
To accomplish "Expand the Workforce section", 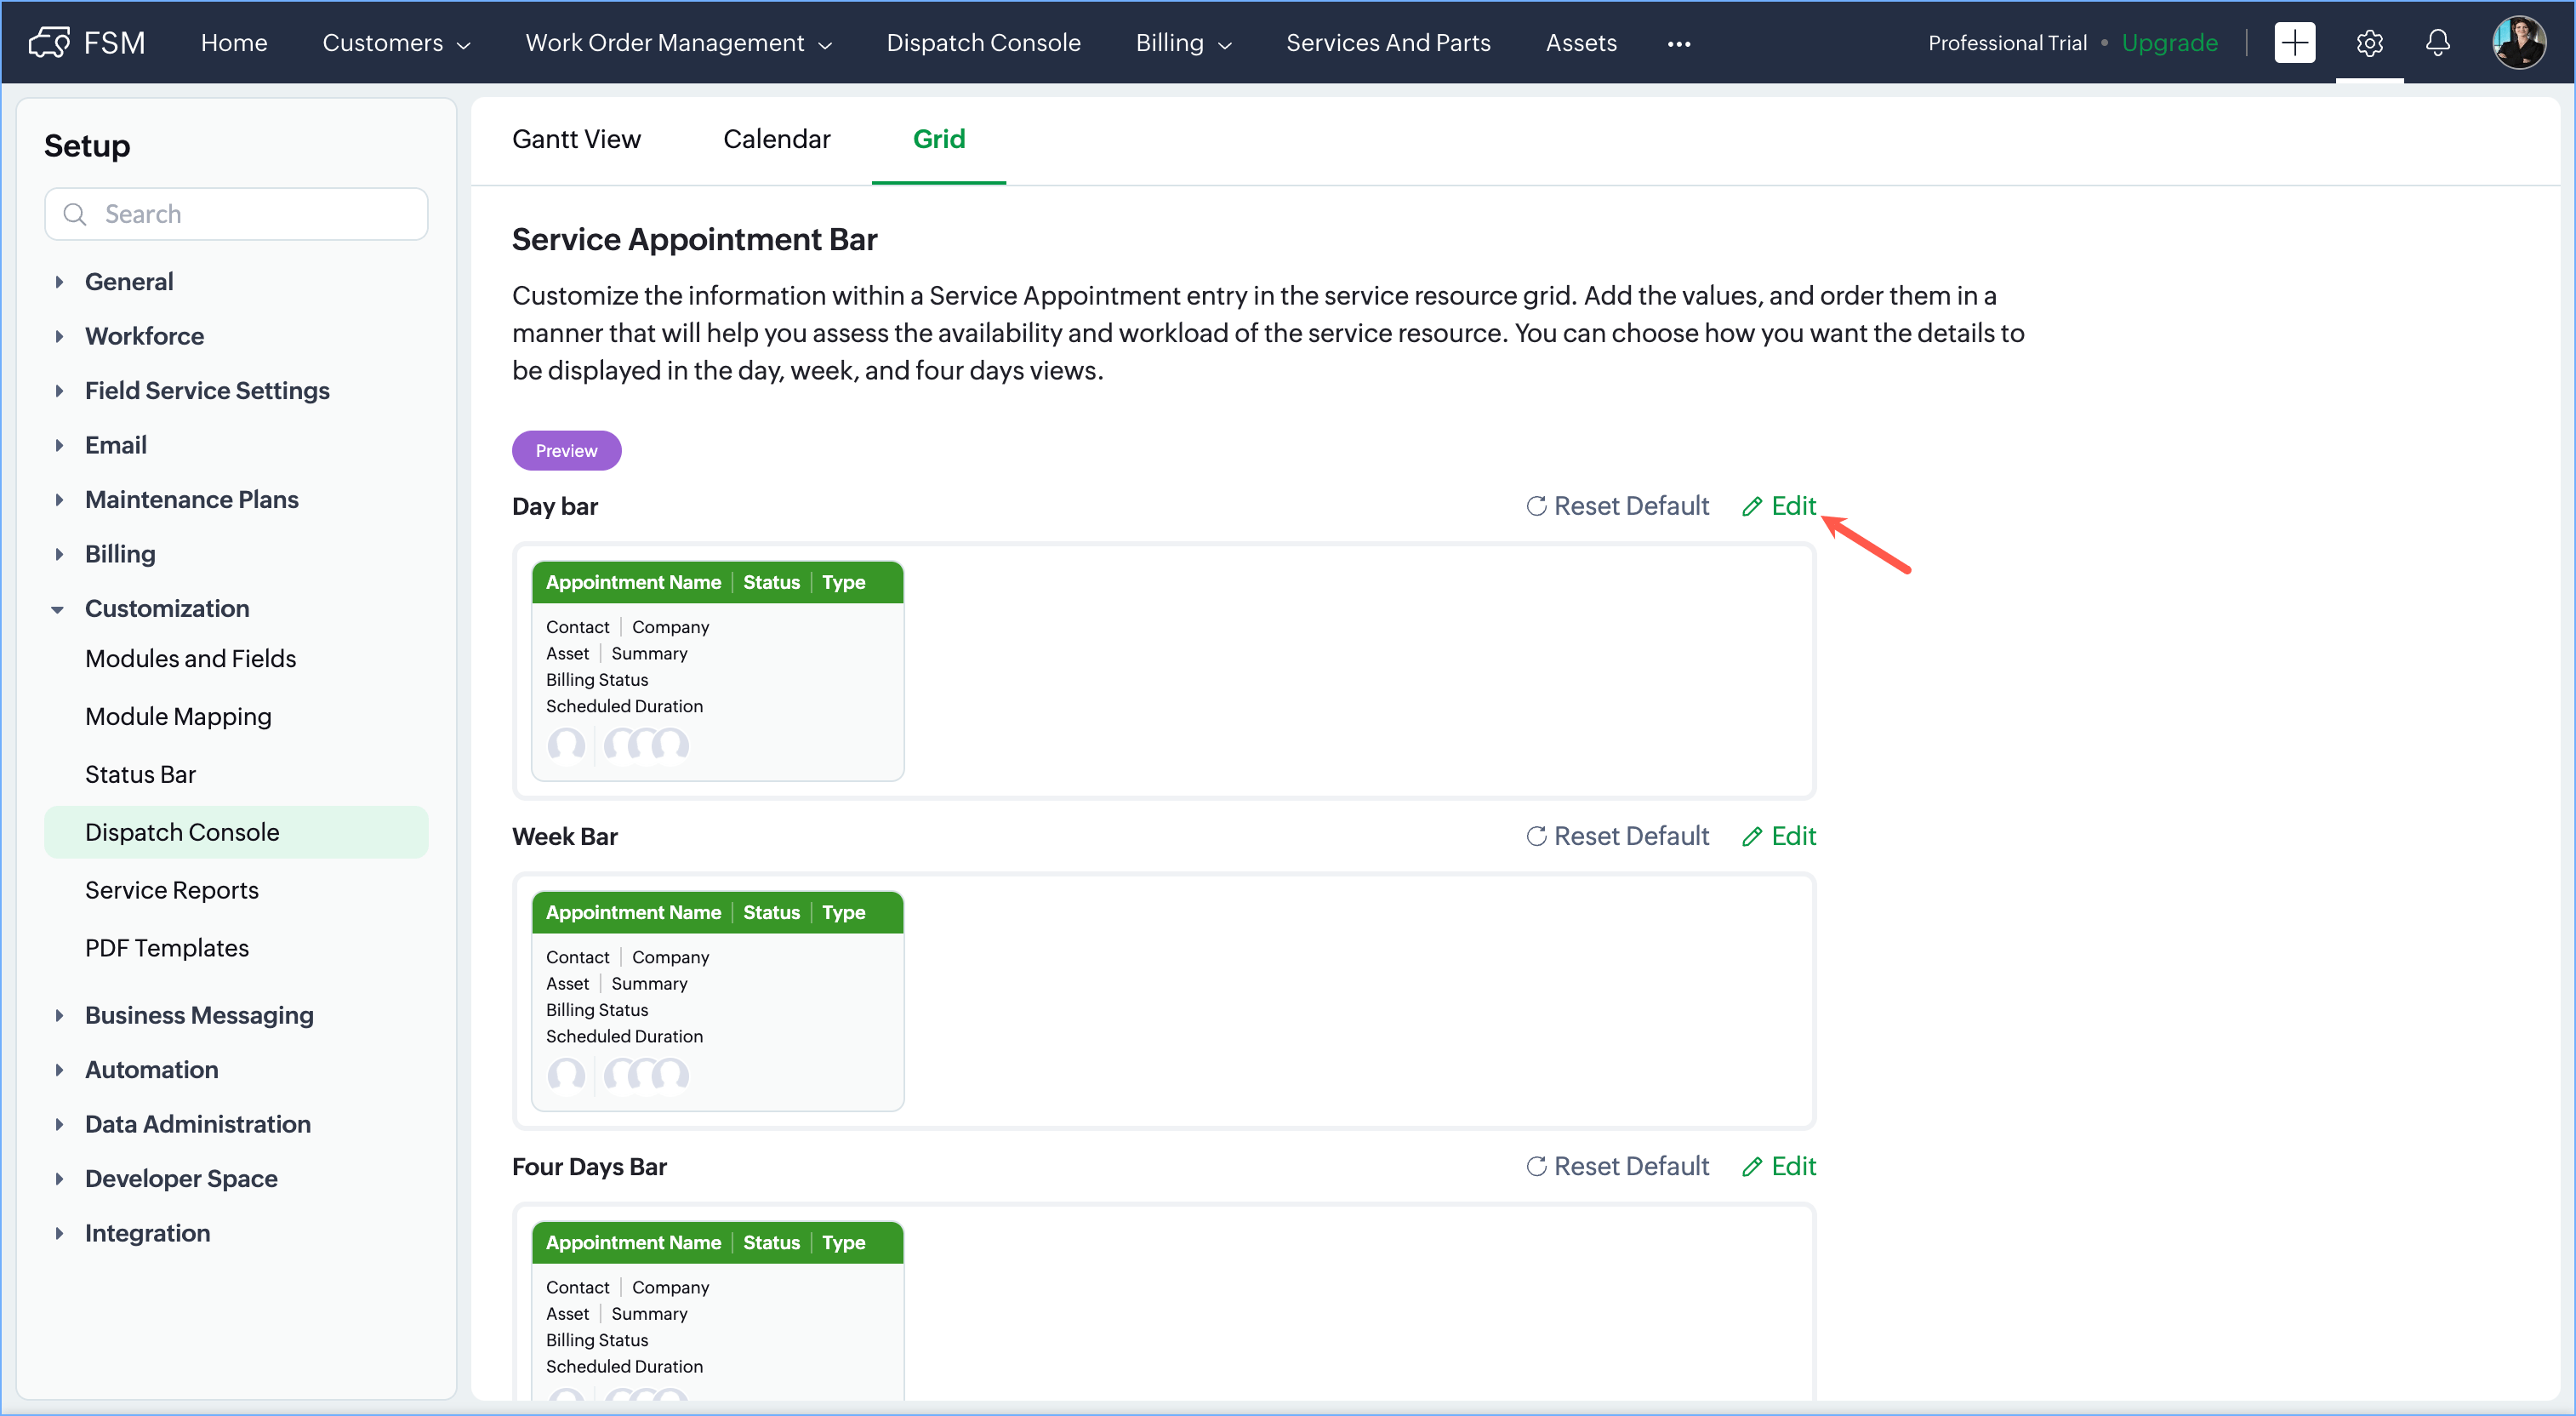I will tap(59, 336).
